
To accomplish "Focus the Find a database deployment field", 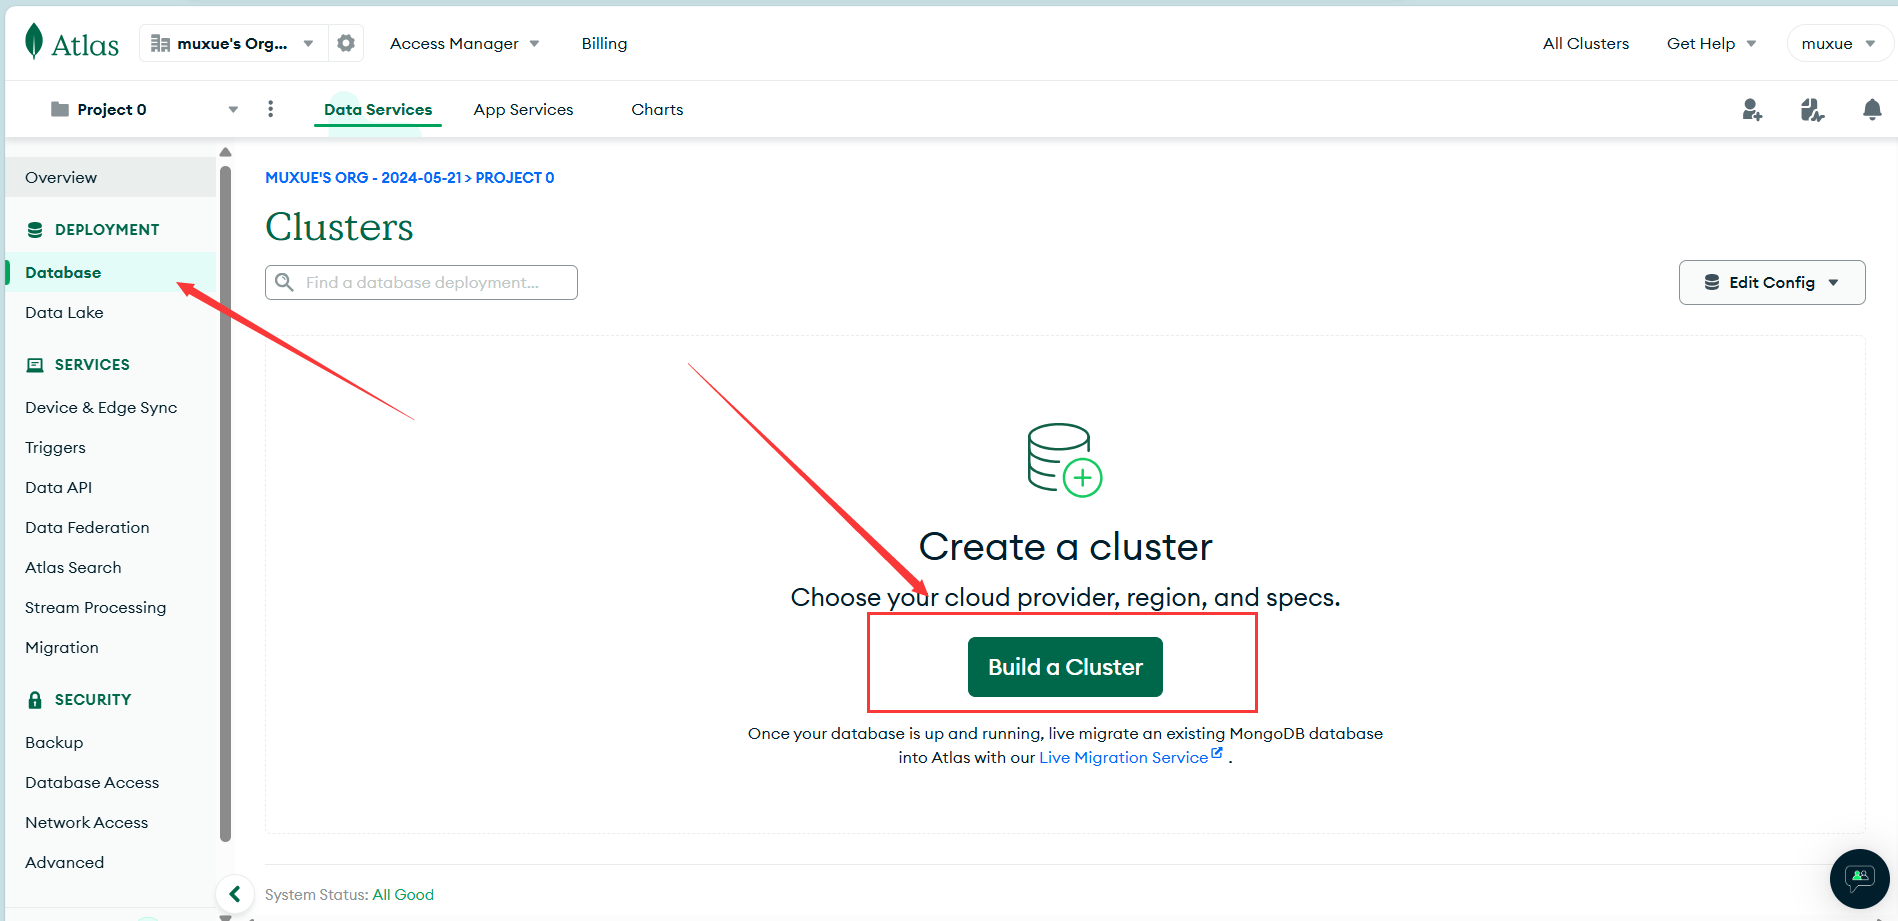I will point(421,282).
